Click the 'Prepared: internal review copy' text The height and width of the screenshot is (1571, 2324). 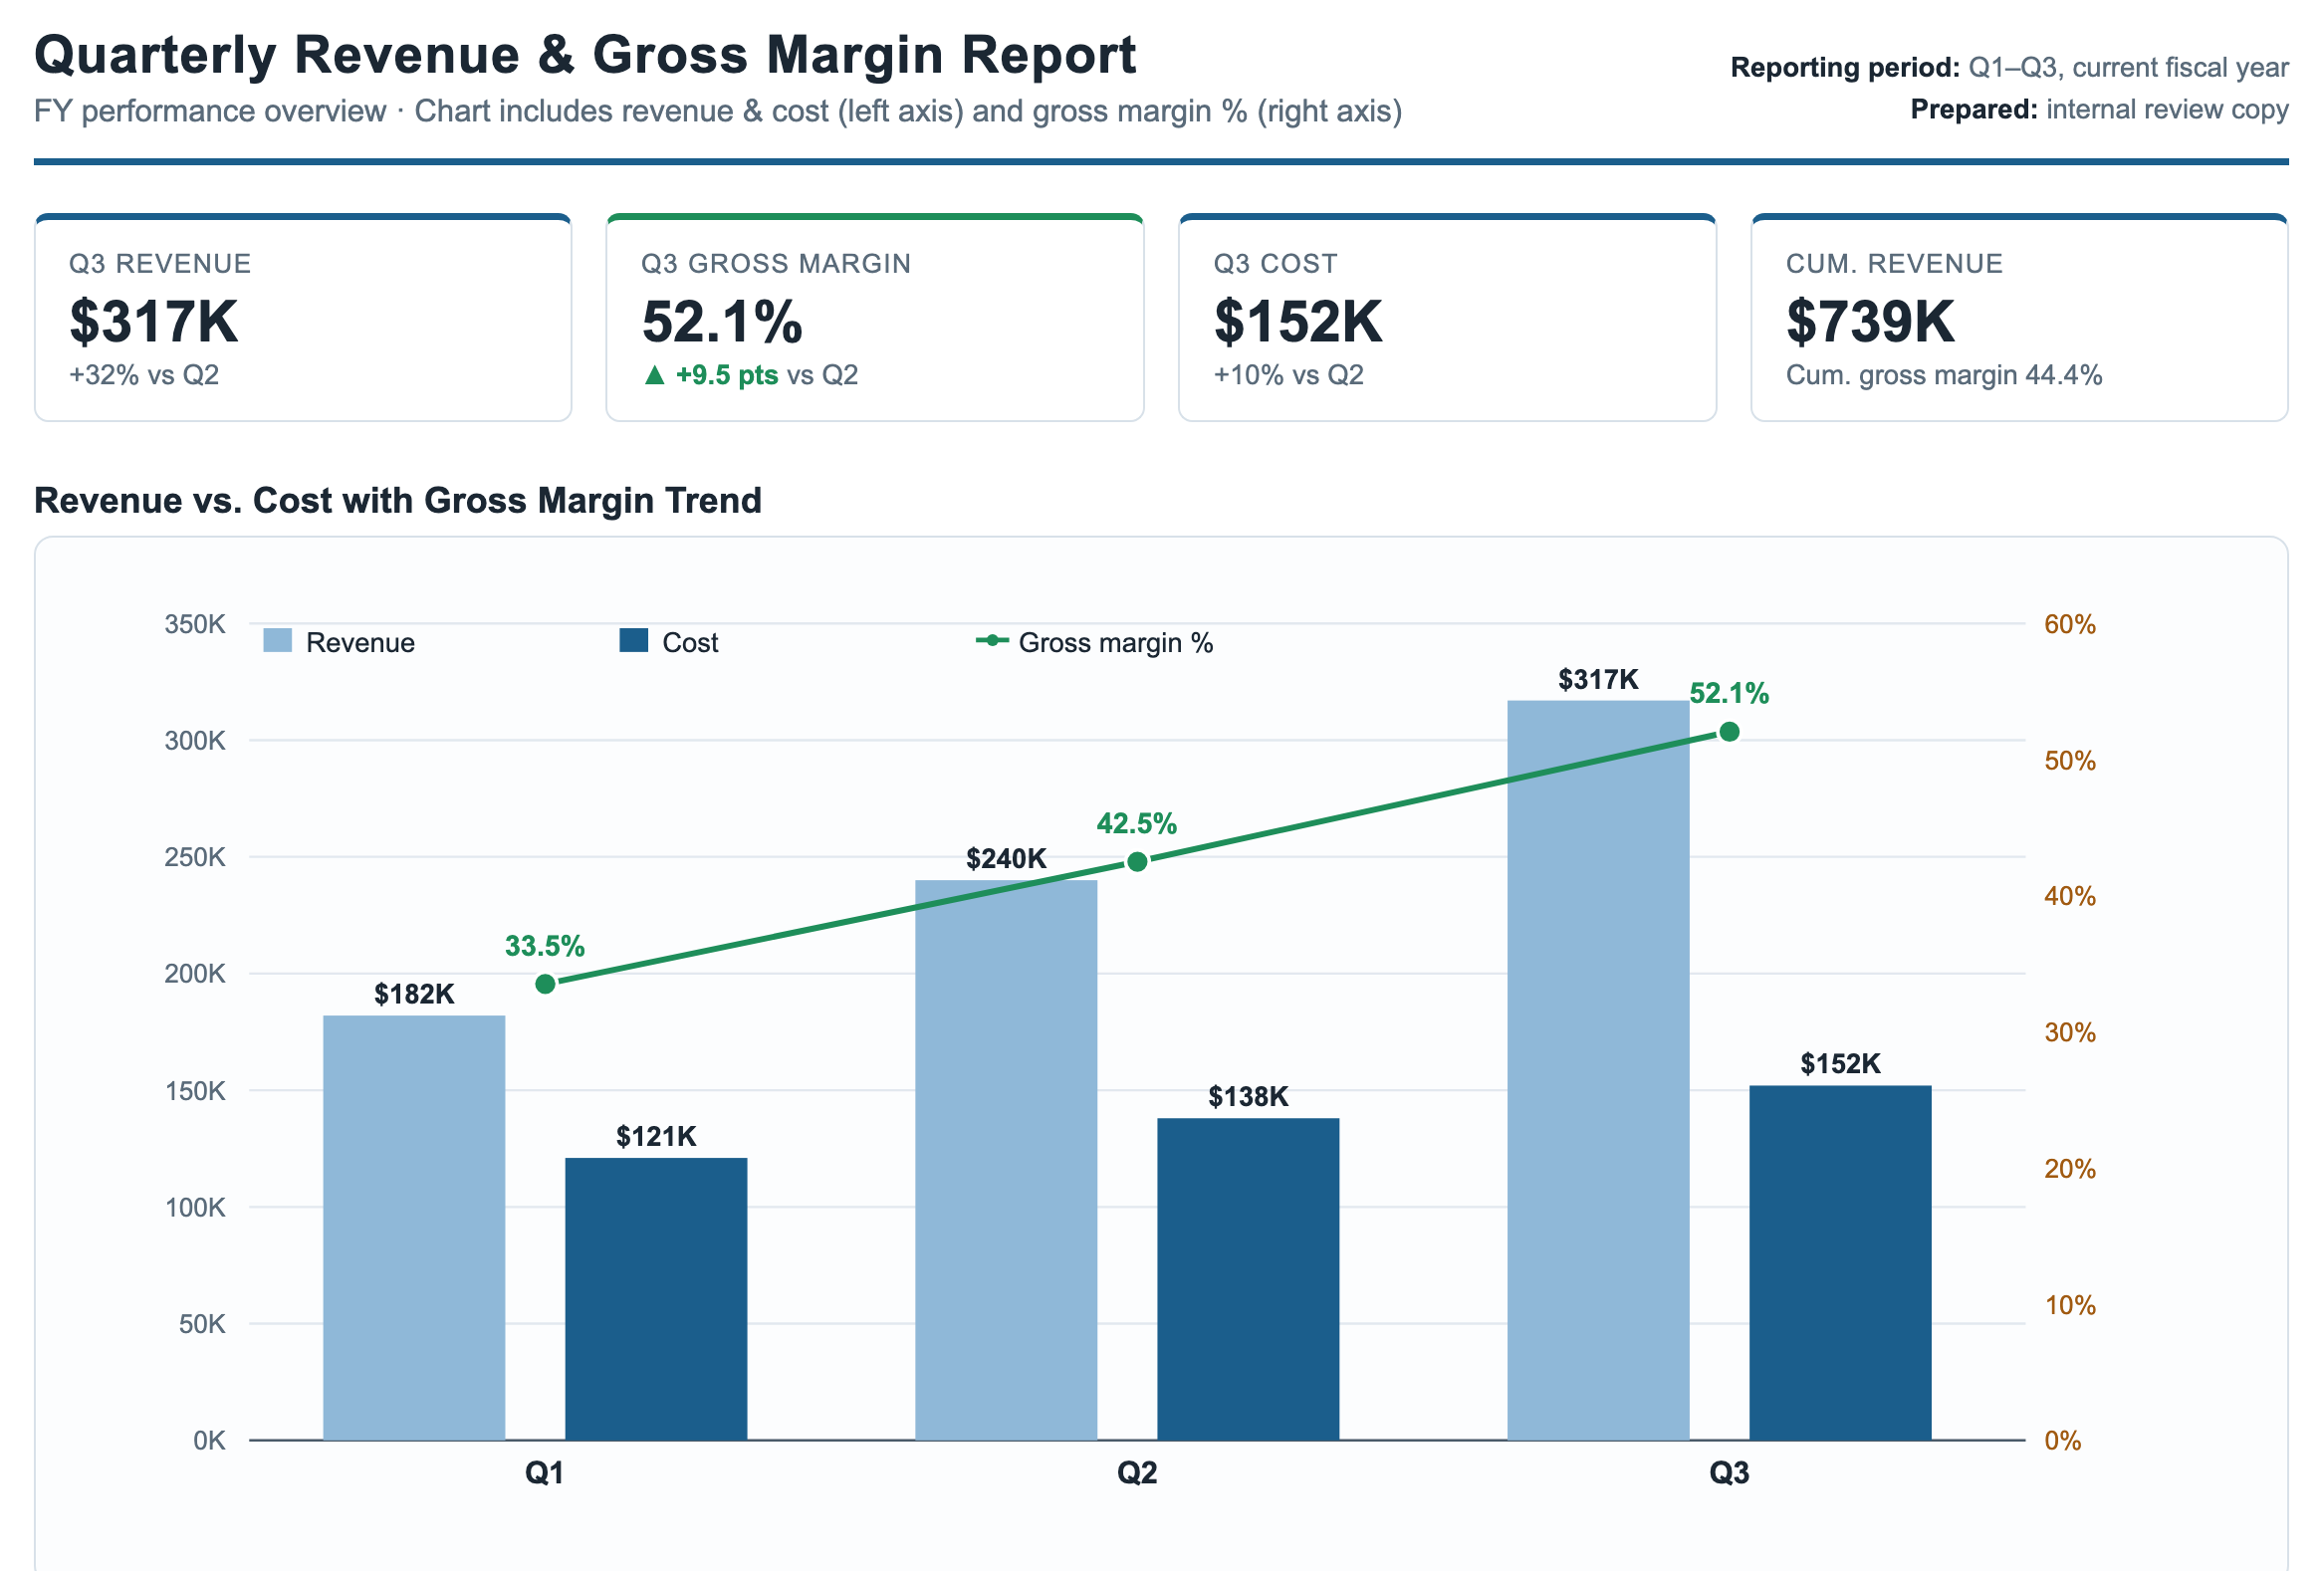2099,109
